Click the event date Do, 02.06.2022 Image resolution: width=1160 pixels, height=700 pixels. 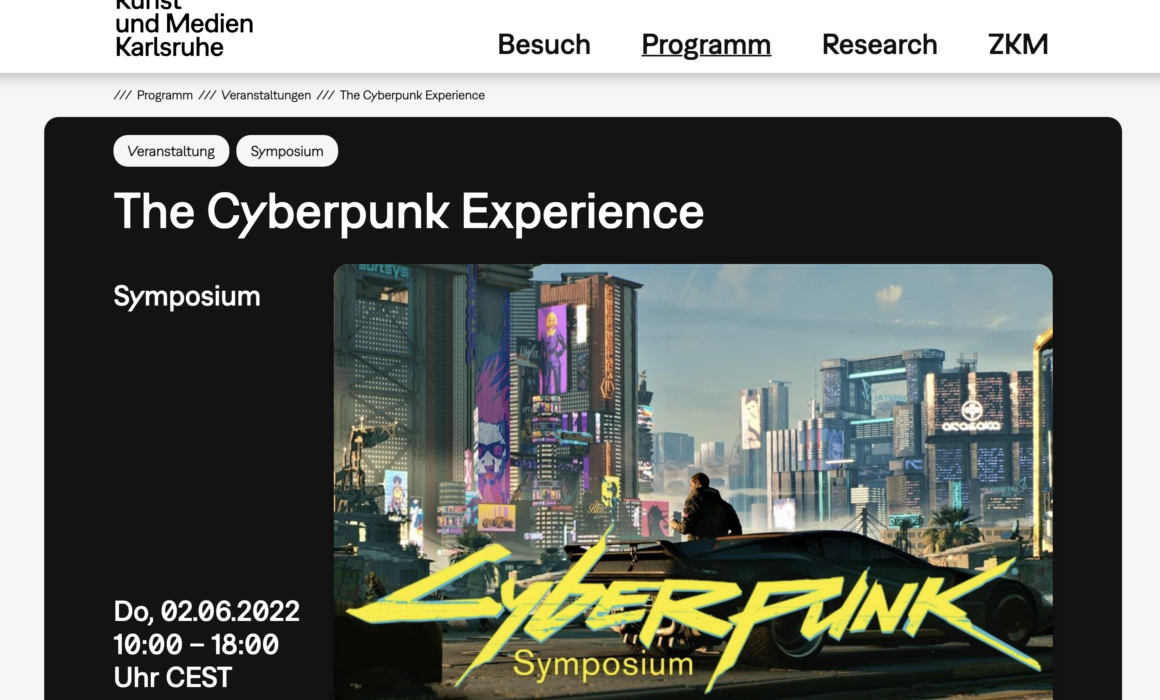click(x=206, y=611)
